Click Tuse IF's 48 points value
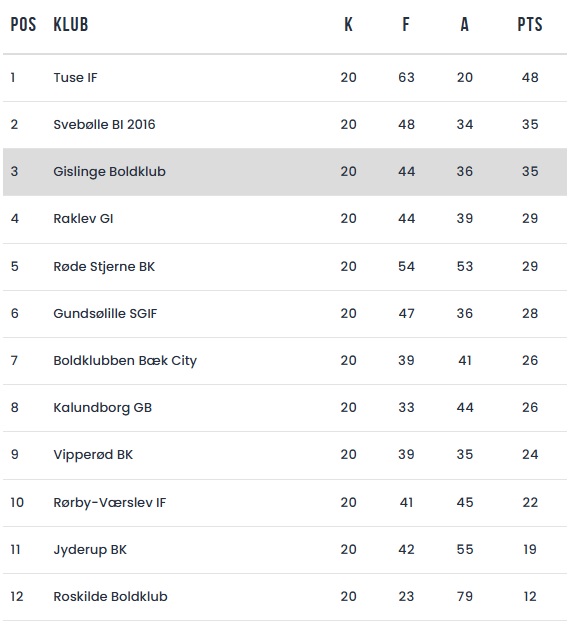This screenshot has height=625, width=571. tap(530, 77)
